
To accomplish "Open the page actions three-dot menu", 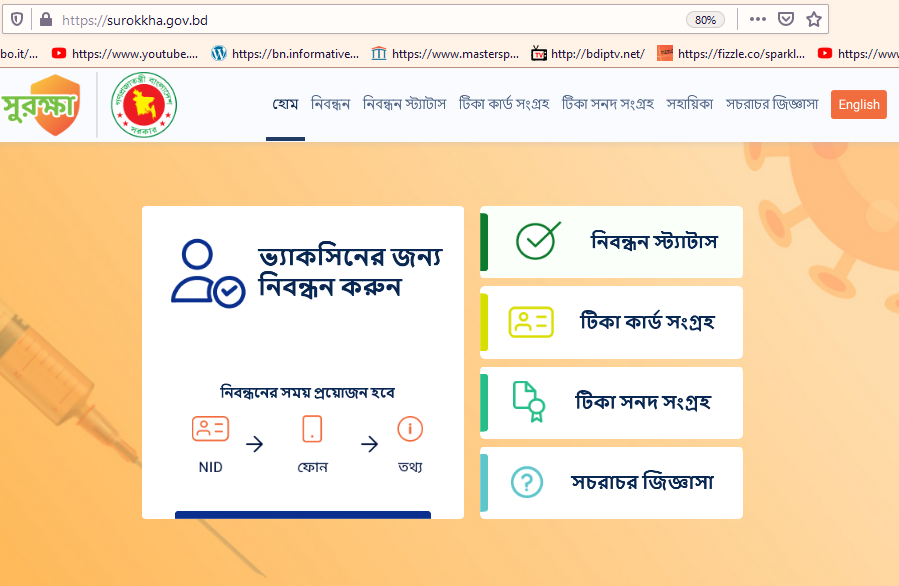I will [x=757, y=19].
